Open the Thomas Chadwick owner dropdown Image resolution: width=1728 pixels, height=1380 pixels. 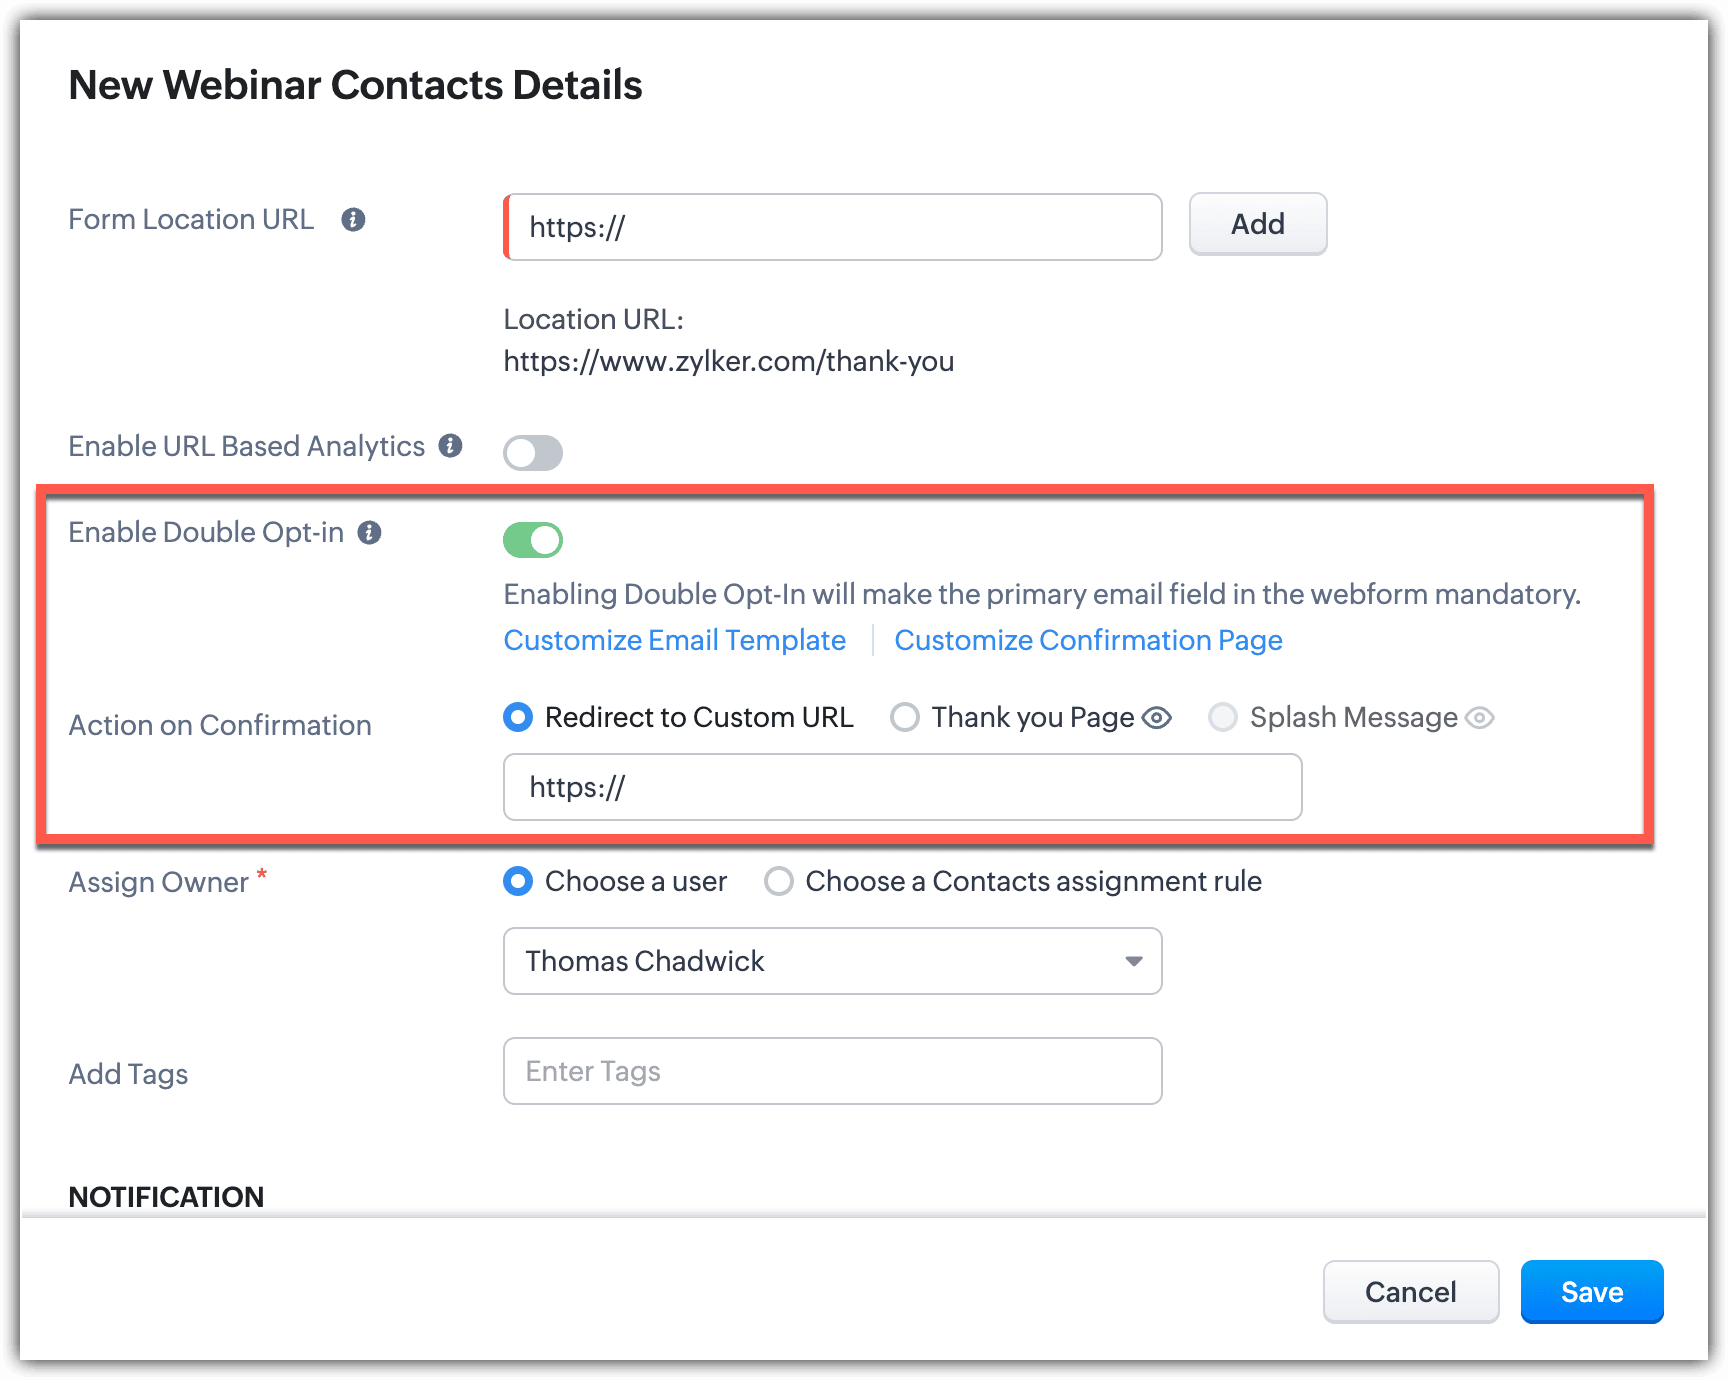coord(832,961)
